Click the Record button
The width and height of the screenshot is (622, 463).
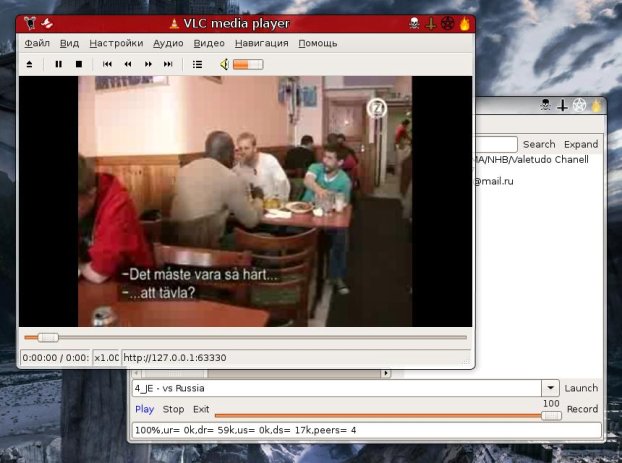point(582,409)
